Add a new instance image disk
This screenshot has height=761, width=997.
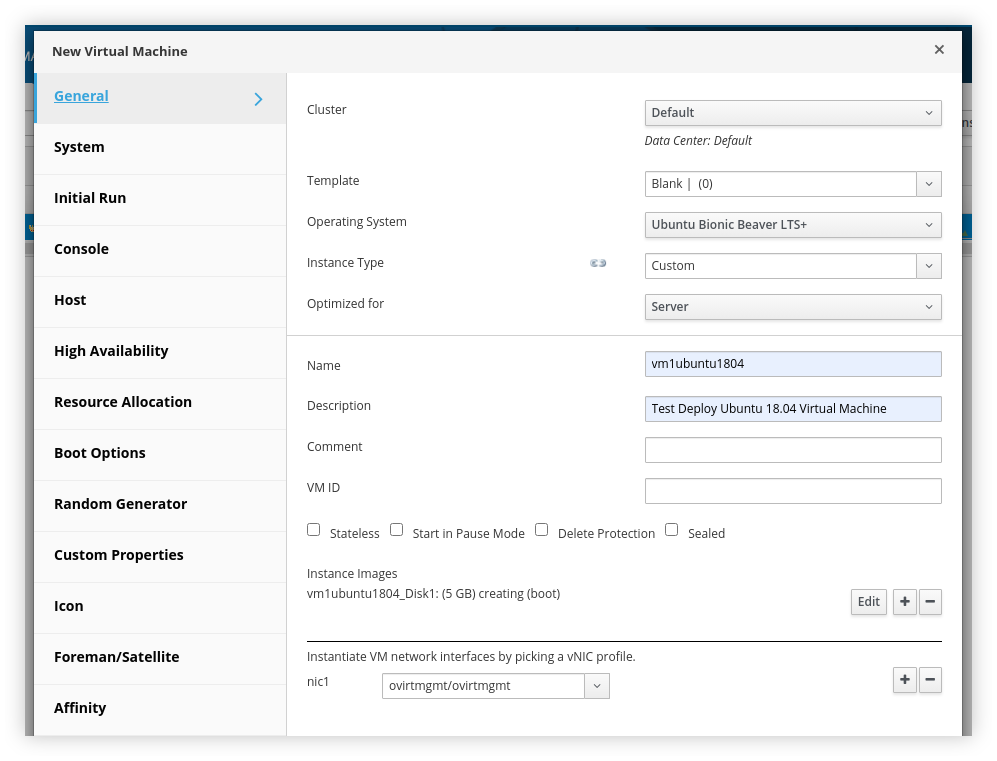coord(904,602)
